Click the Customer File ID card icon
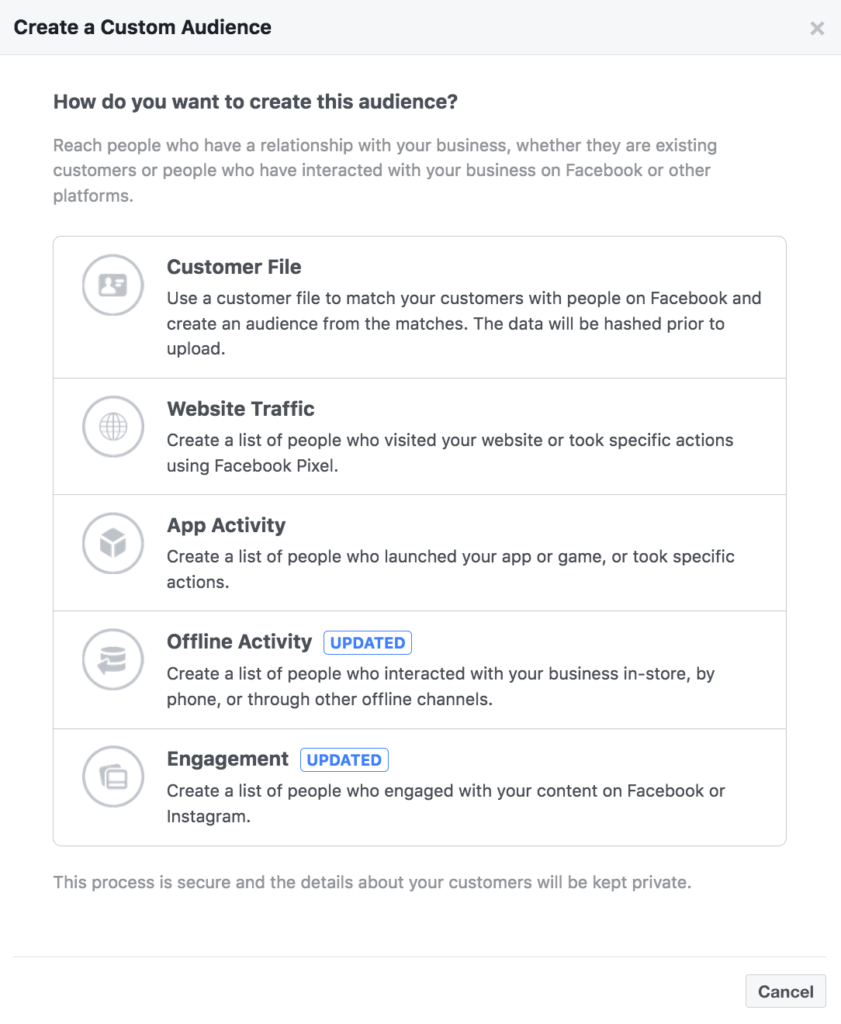The image size is (841, 1024). [x=113, y=285]
